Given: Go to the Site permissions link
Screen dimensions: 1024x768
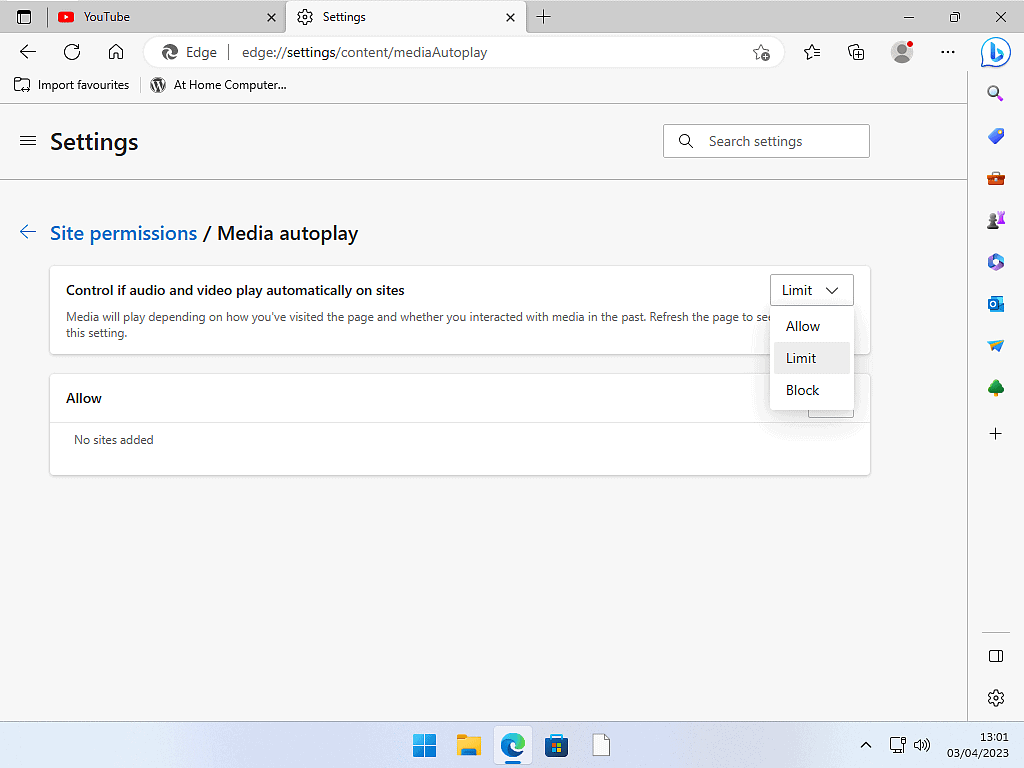Looking at the screenshot, I should 123,233.
